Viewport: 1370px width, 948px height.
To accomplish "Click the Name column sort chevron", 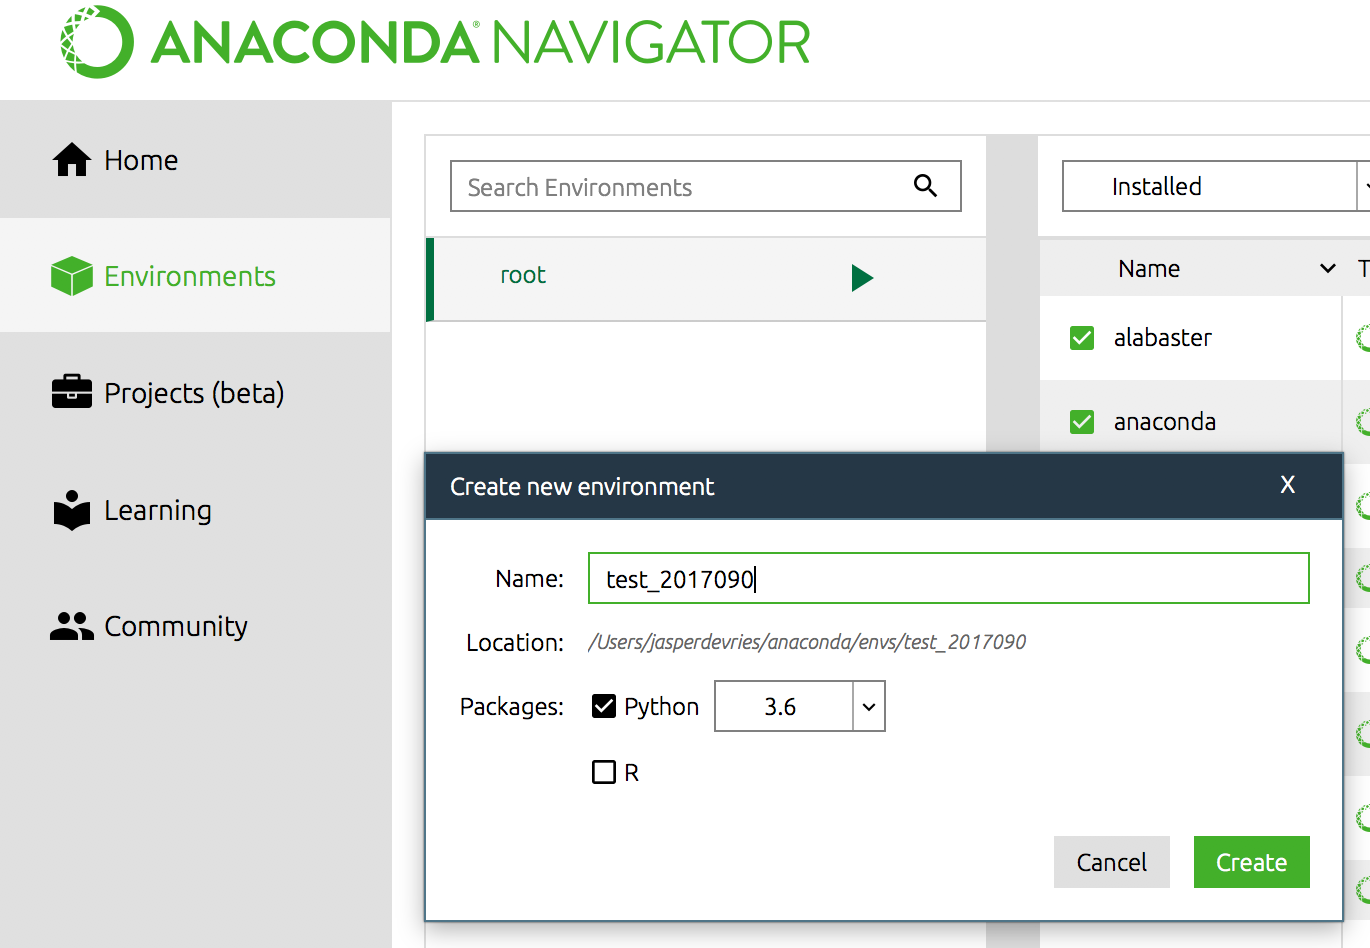I will [1327, 268].
